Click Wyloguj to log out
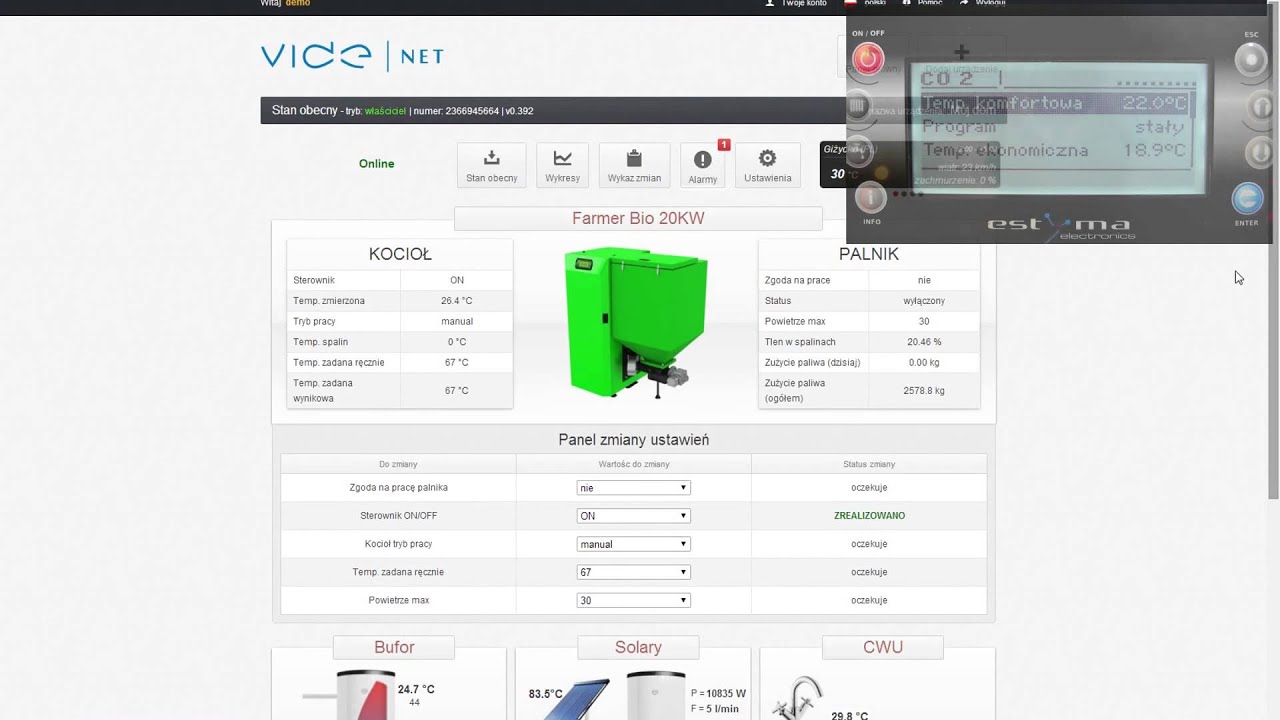This screenshot has height=720, width=1280. point(983,3)
